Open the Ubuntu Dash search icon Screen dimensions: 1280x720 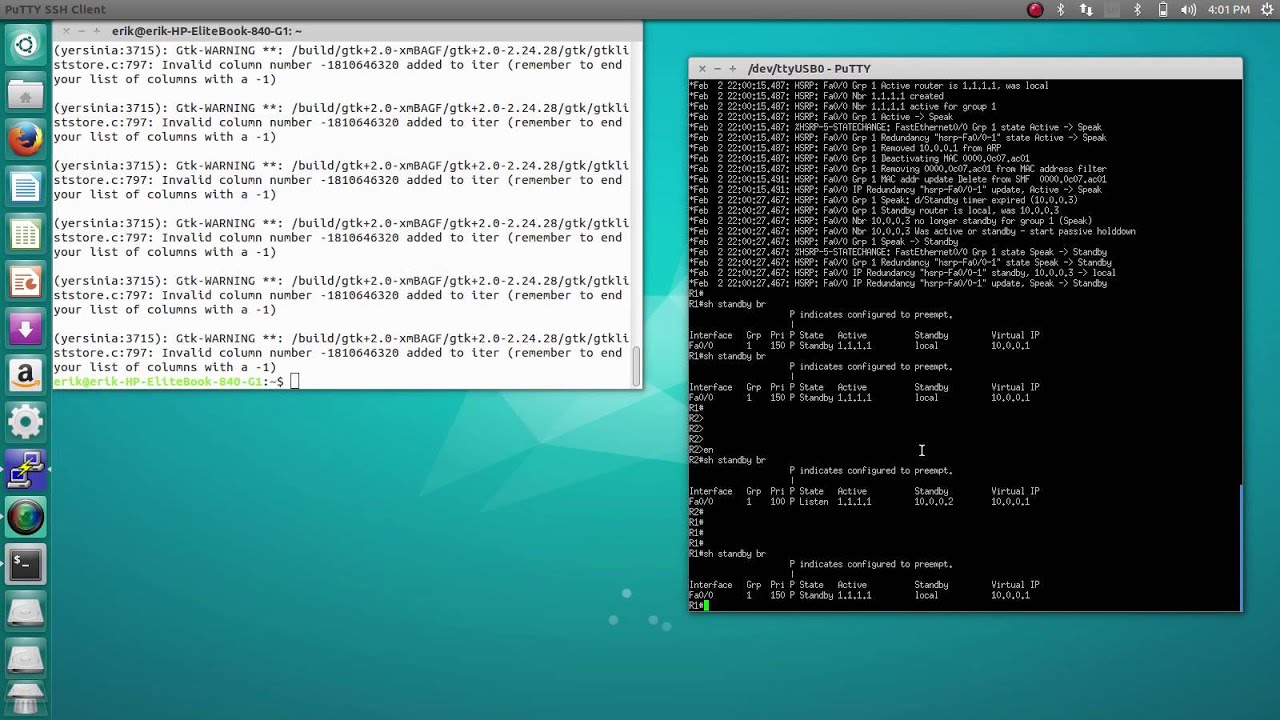[25, 46]
